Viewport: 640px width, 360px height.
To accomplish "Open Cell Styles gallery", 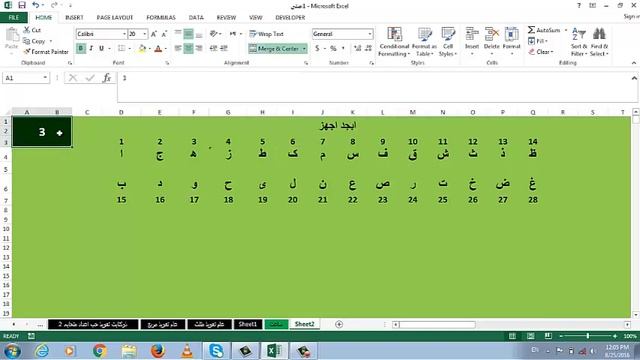I will (448, 42).
